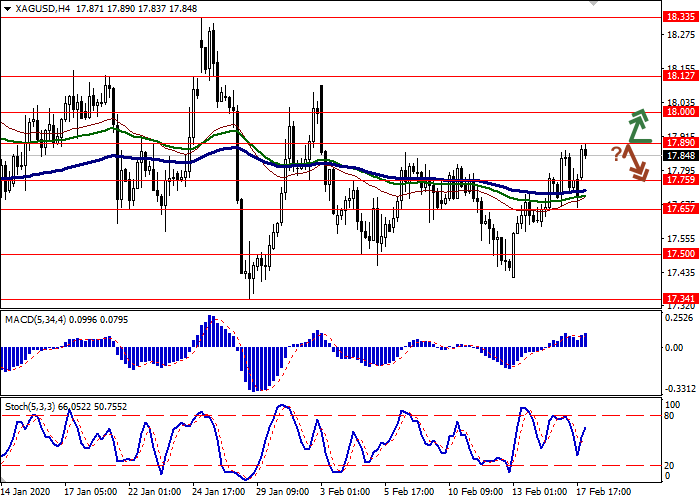Select the 17.657 red price level label
Viewport: 700px width, 500px height.
679,208
